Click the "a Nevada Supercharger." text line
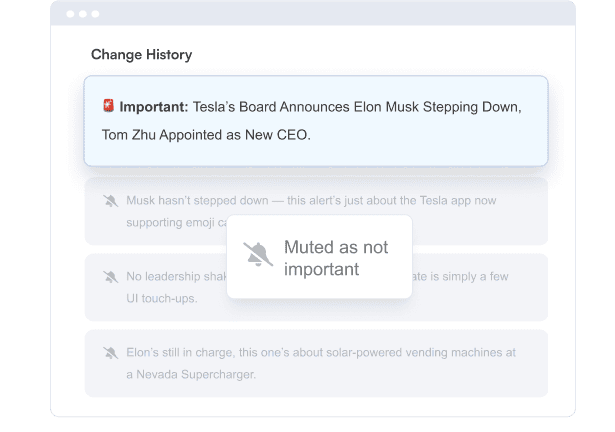Viewport: 615px width, 432px height. coord(191,373)
